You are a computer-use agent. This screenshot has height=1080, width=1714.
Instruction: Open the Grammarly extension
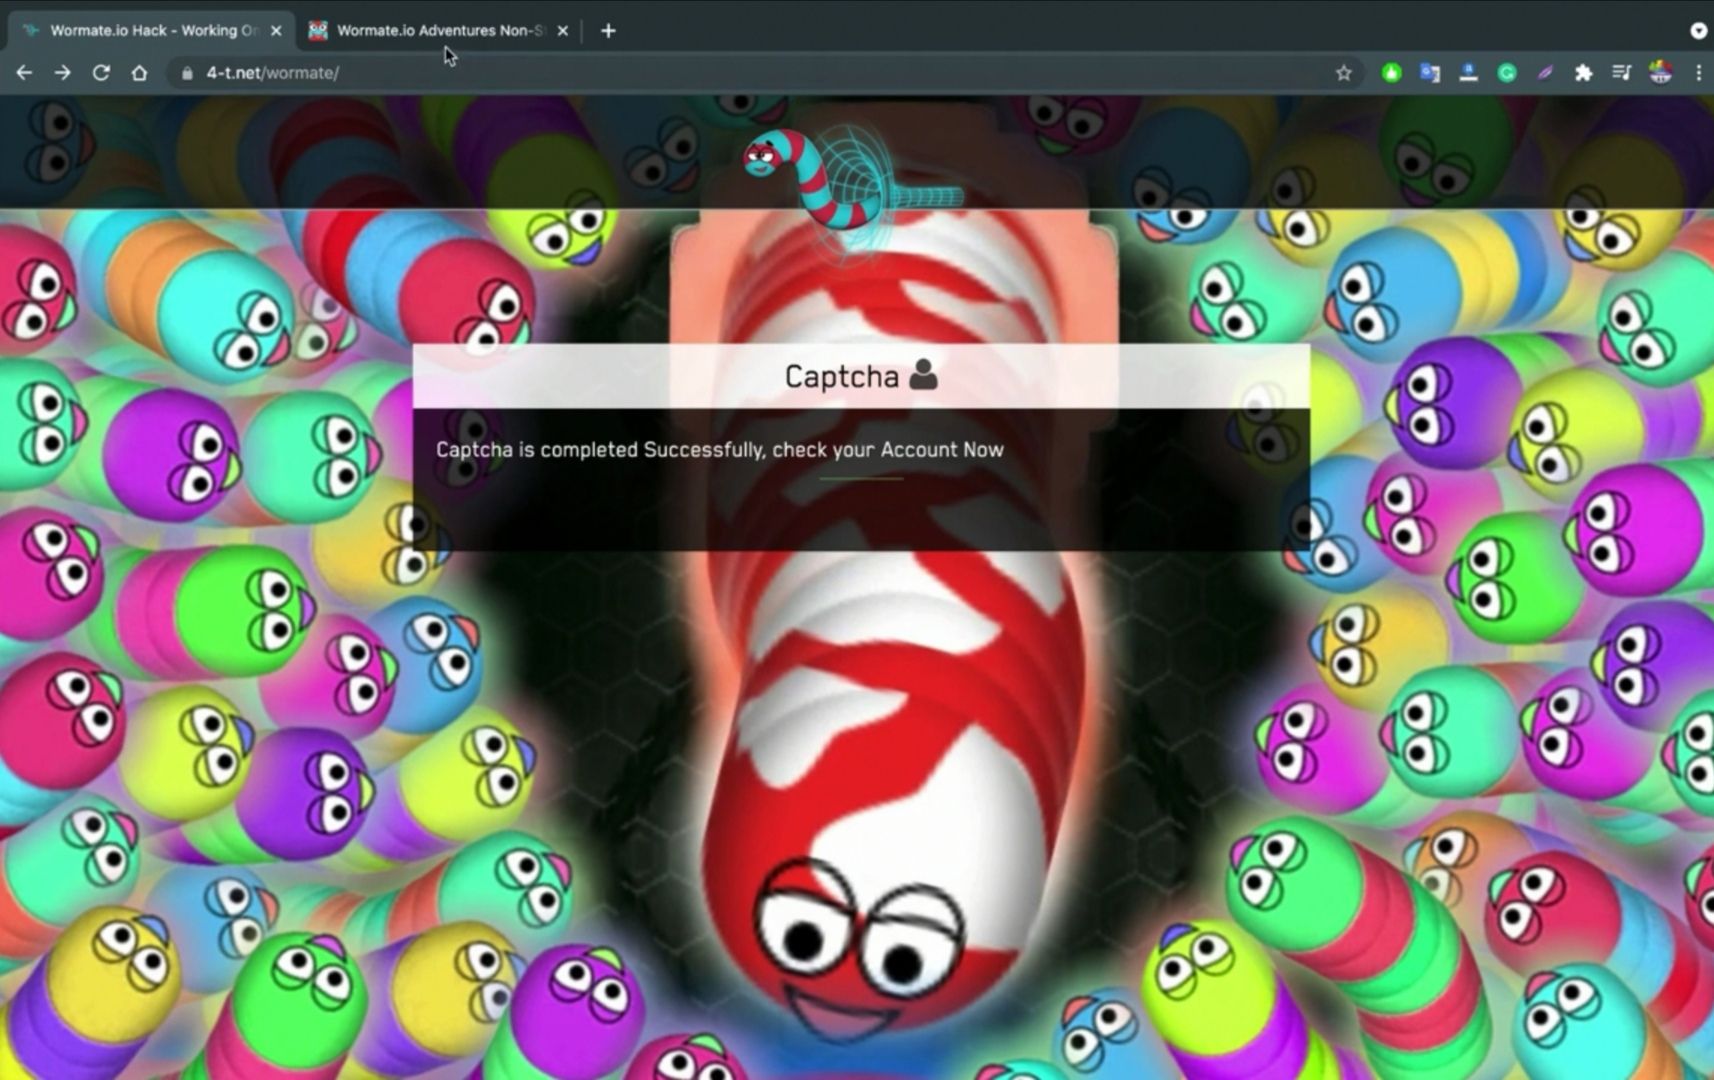tap(1507, 73)
